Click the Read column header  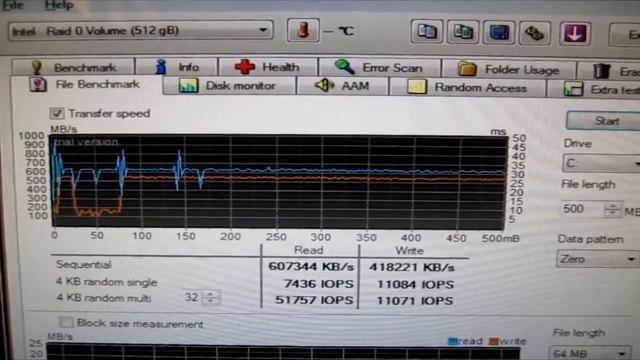point(309,250)
